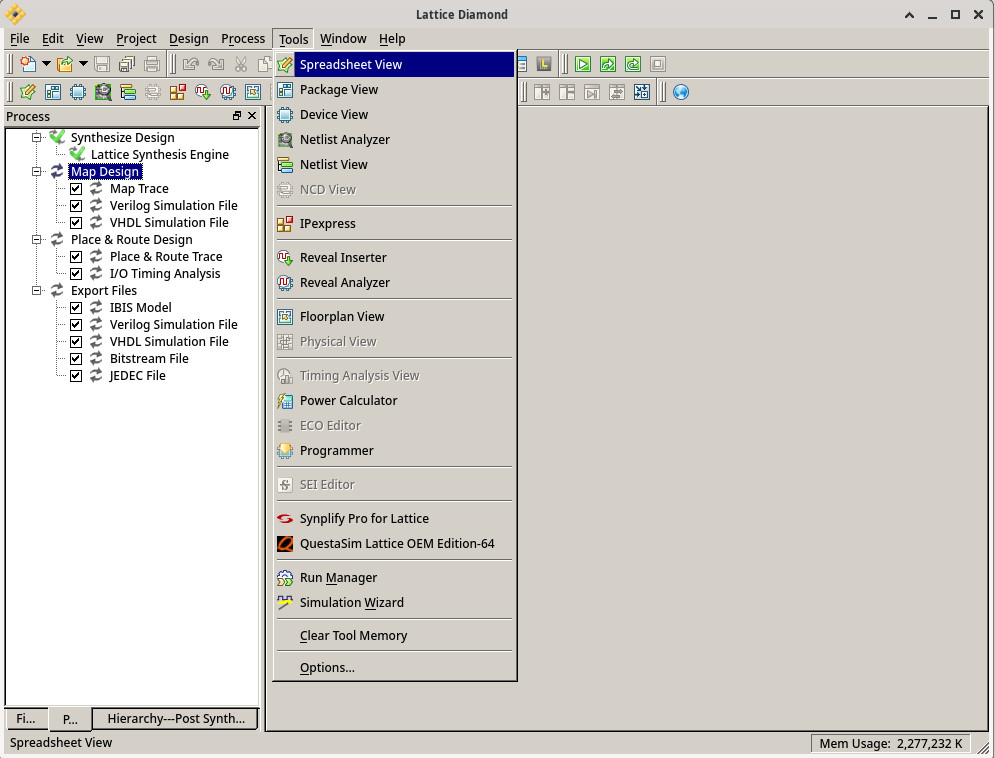This screenshot has width=995, height=758.
Task: Open Simulation Wizard from Tools menu
Action: (395, 603)
